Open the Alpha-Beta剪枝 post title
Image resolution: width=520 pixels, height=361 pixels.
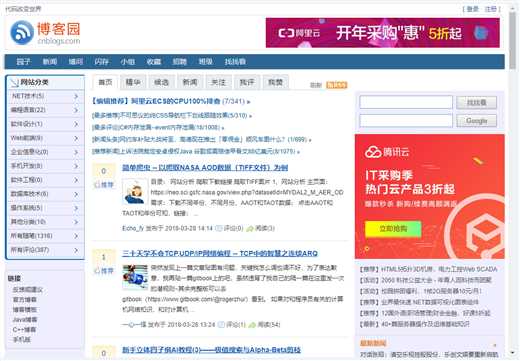coord(211,350)
